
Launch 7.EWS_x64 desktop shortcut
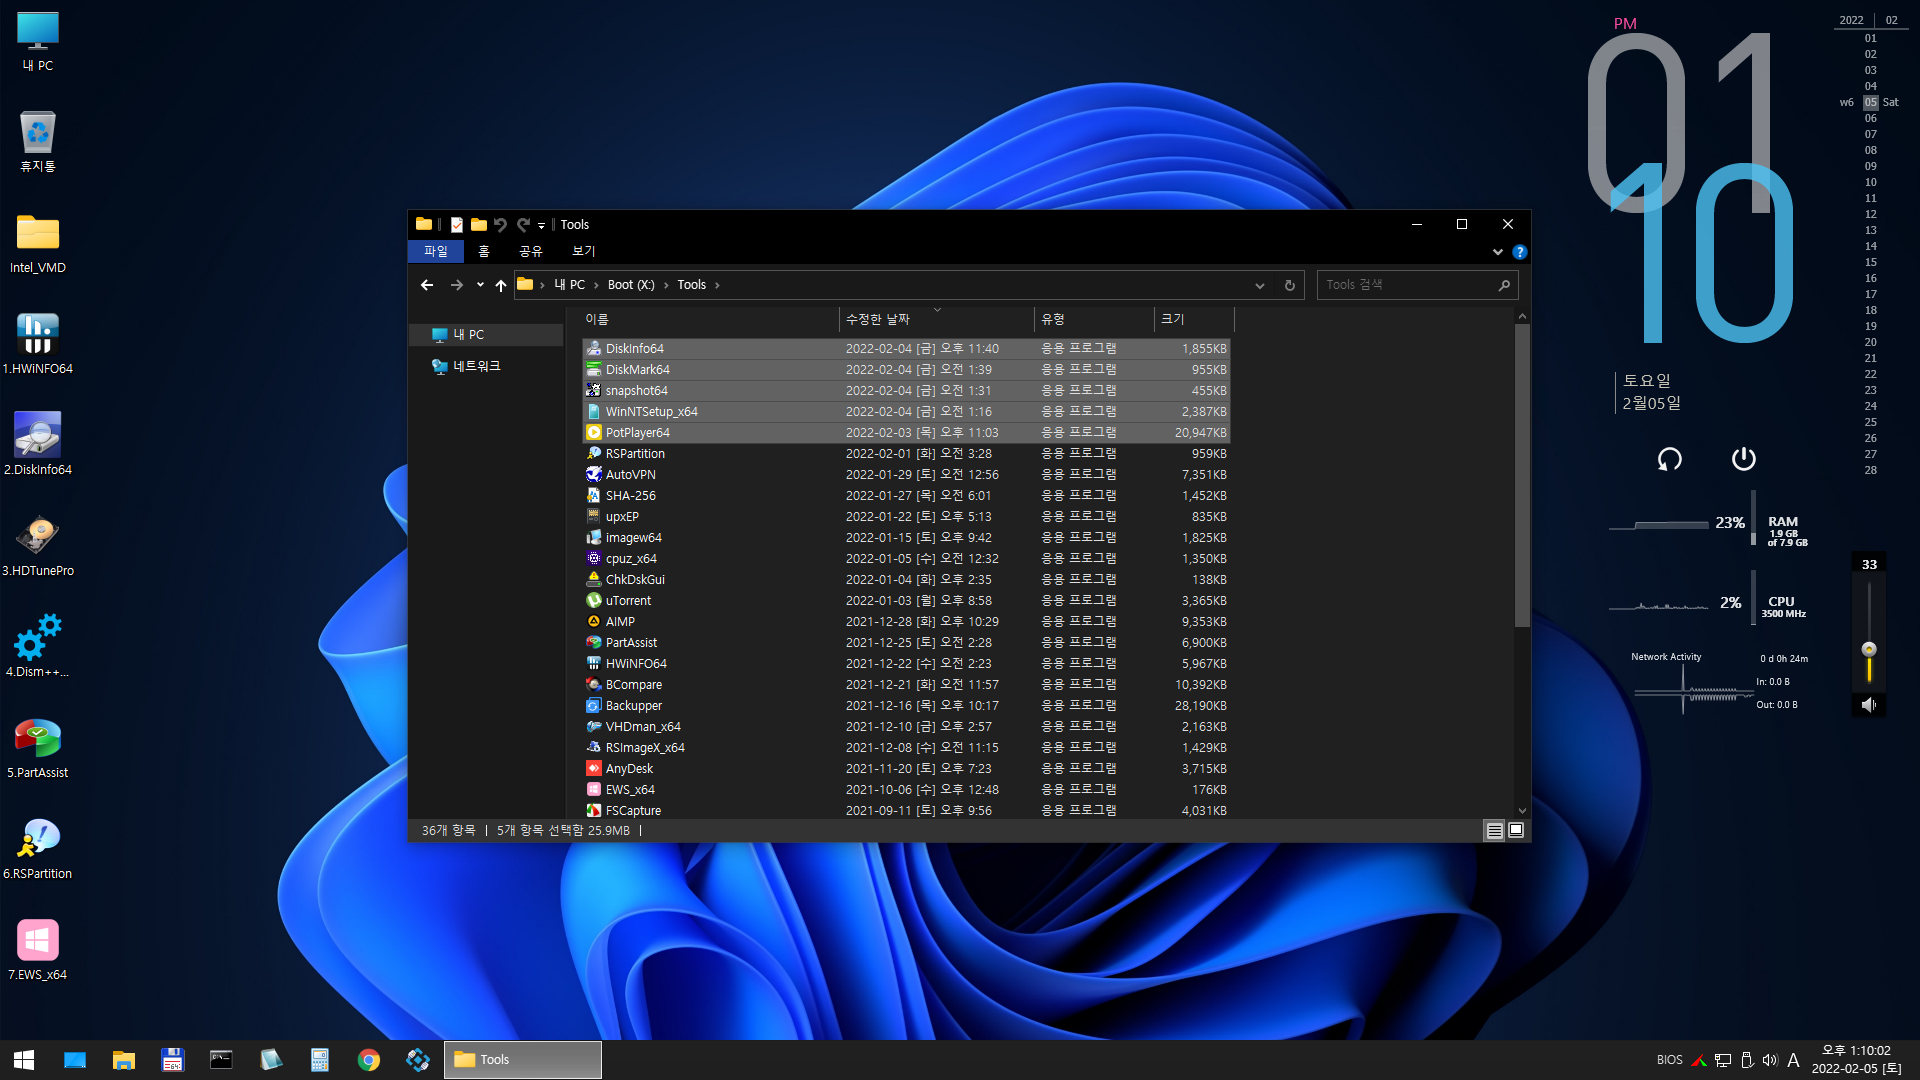[38, 950]
